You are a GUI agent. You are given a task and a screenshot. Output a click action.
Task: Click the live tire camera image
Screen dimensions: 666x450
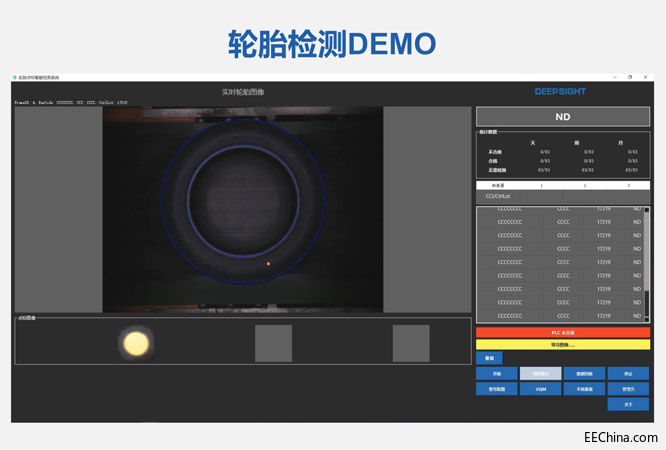[243, 209]
